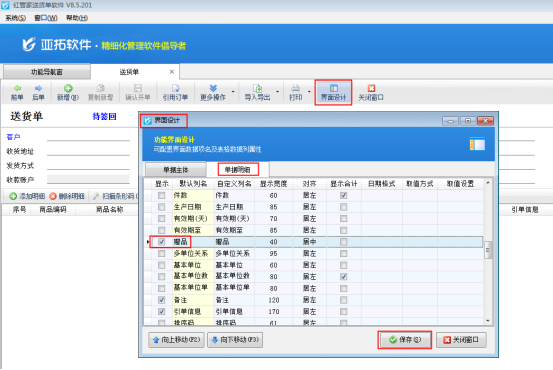Click the 打印 printer icon
Viewport: 553px width, 370px height.
(296, 88)
